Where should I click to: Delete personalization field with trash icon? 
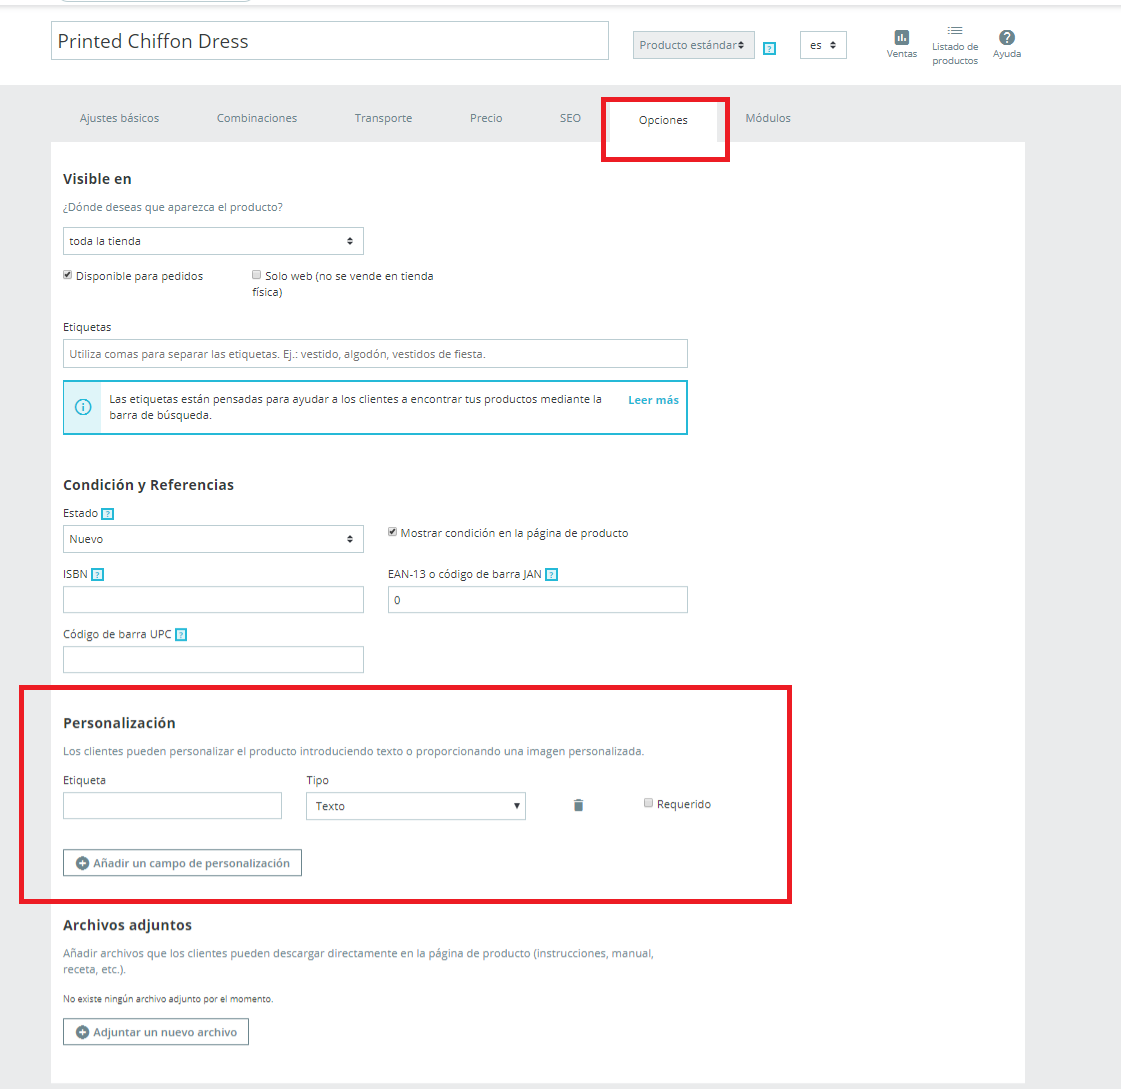tap(578, 805)
